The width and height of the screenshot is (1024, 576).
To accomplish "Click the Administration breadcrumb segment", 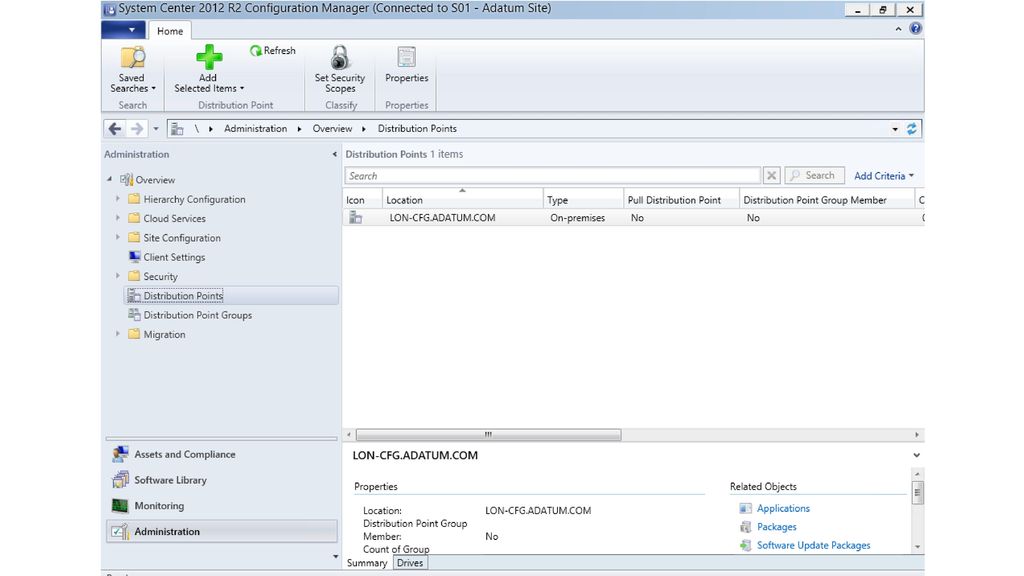I will [x=255, y=129].
